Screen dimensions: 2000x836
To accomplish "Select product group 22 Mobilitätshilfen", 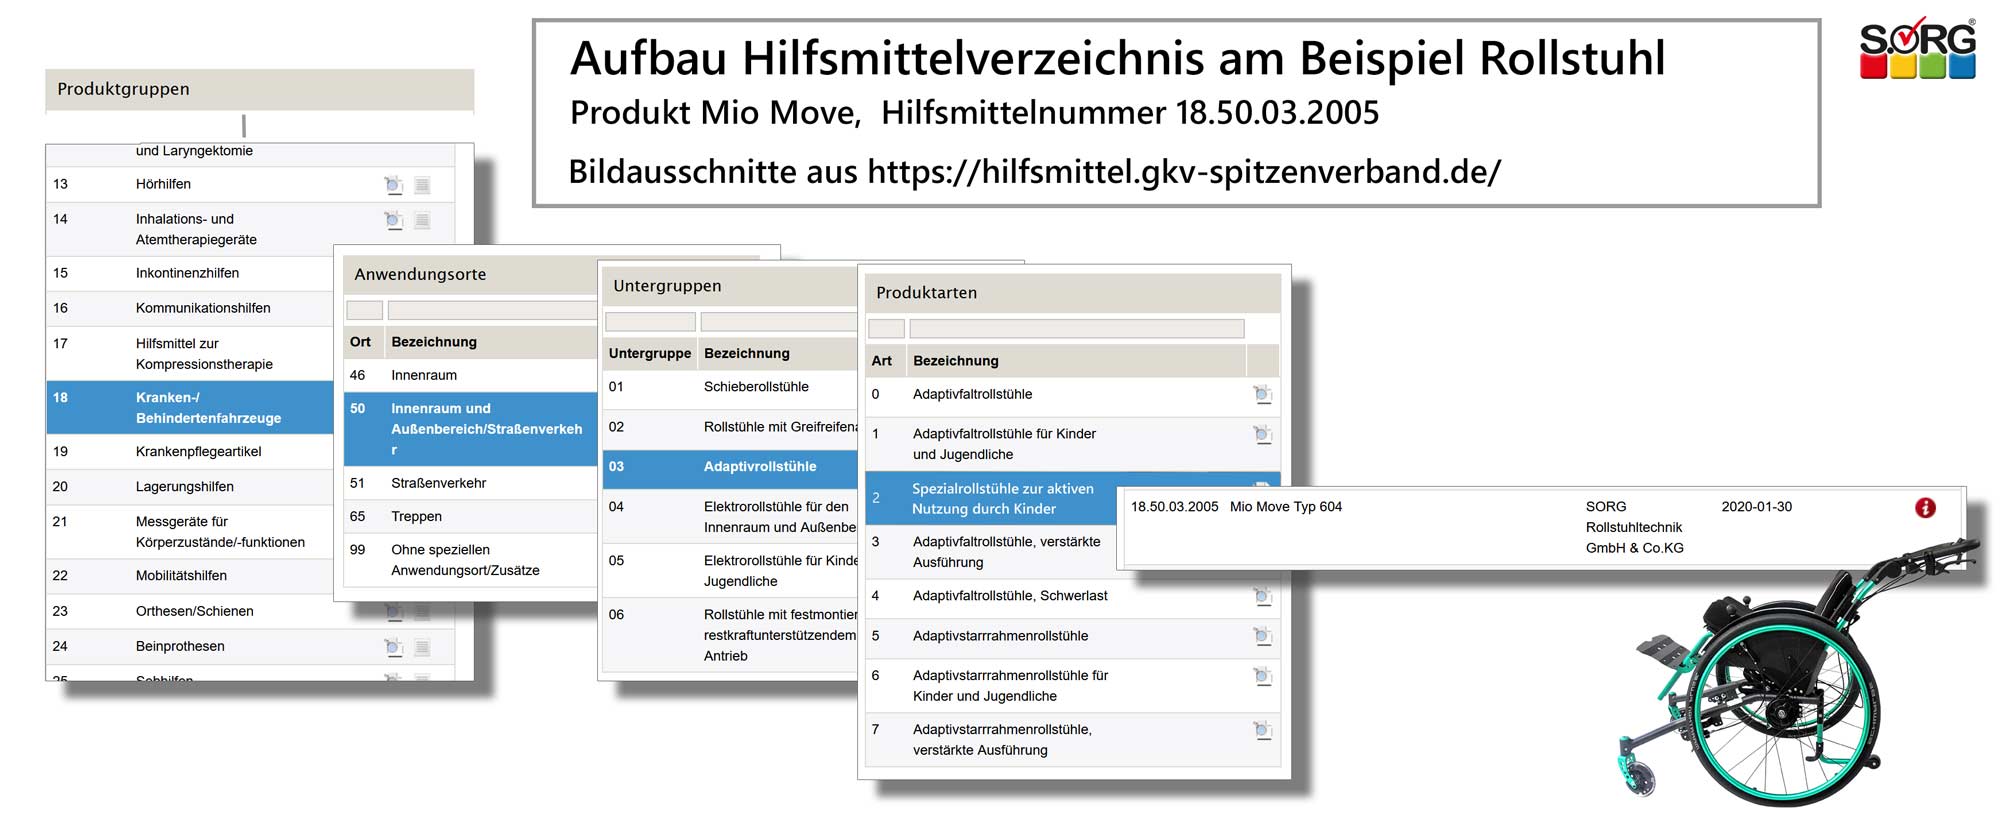I will 190,576.
